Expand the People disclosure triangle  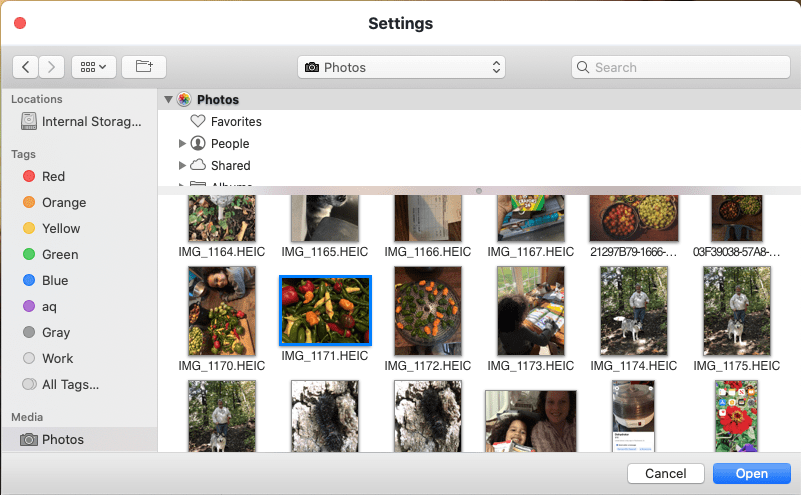[x=182, y=144]
